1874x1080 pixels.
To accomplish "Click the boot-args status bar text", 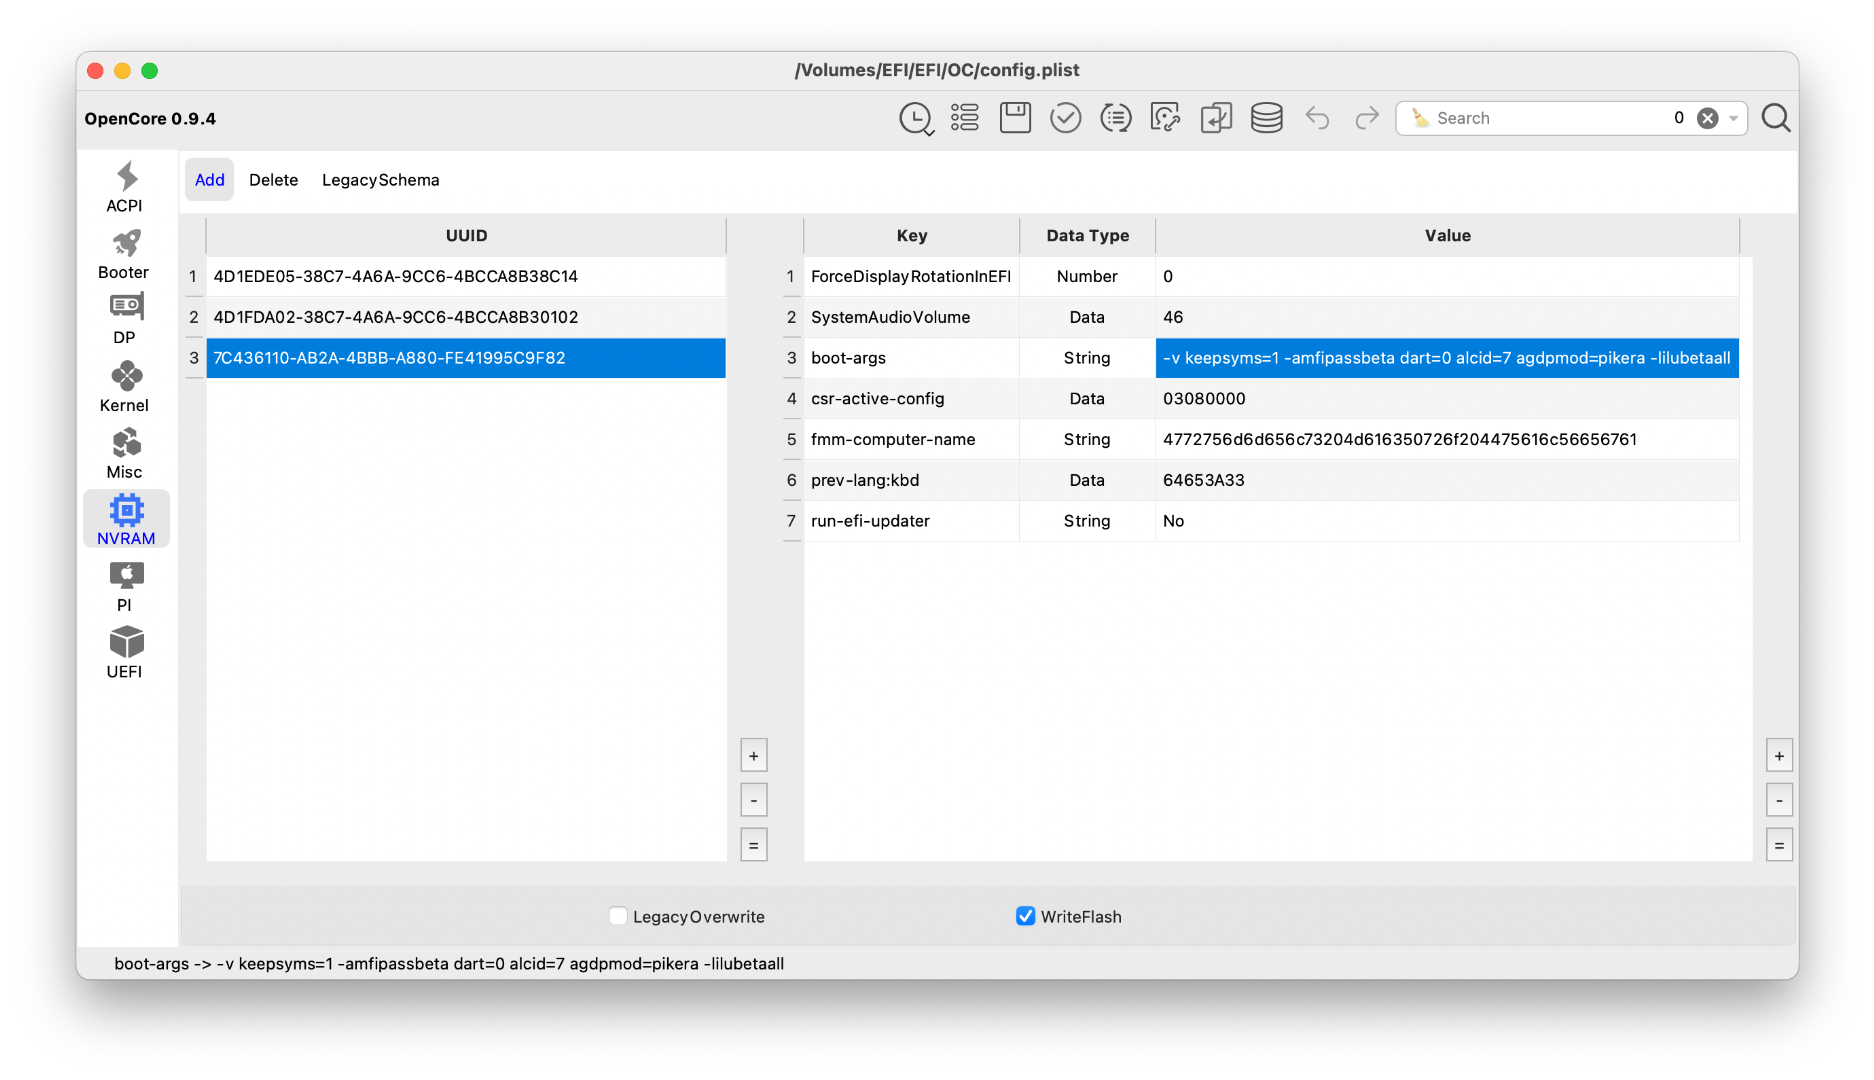I will [449, 964].
